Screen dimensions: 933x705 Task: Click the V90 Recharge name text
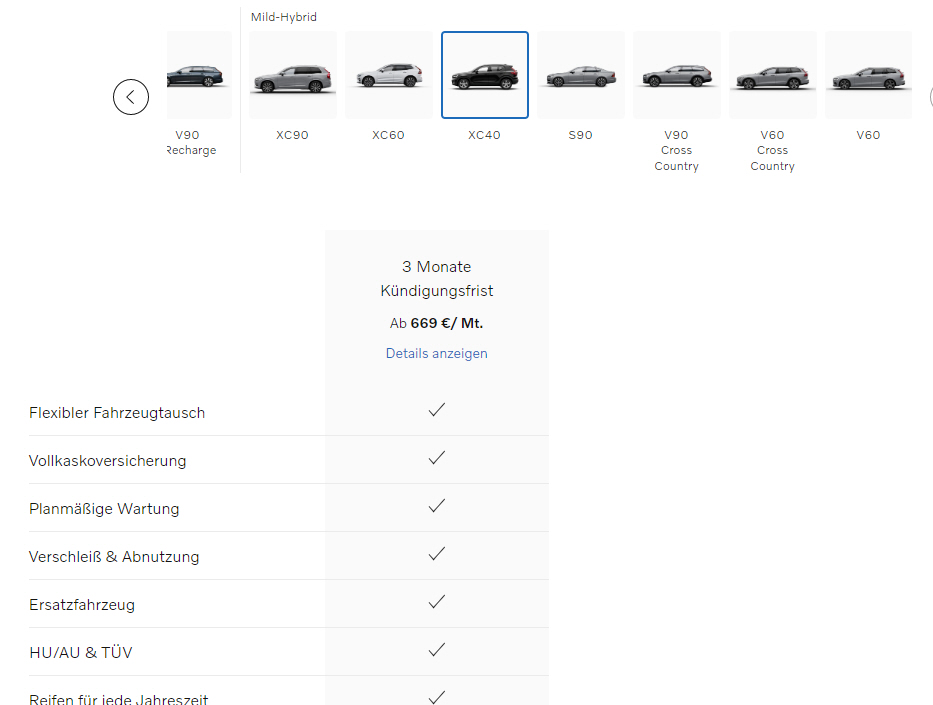(x=192, y=143)
